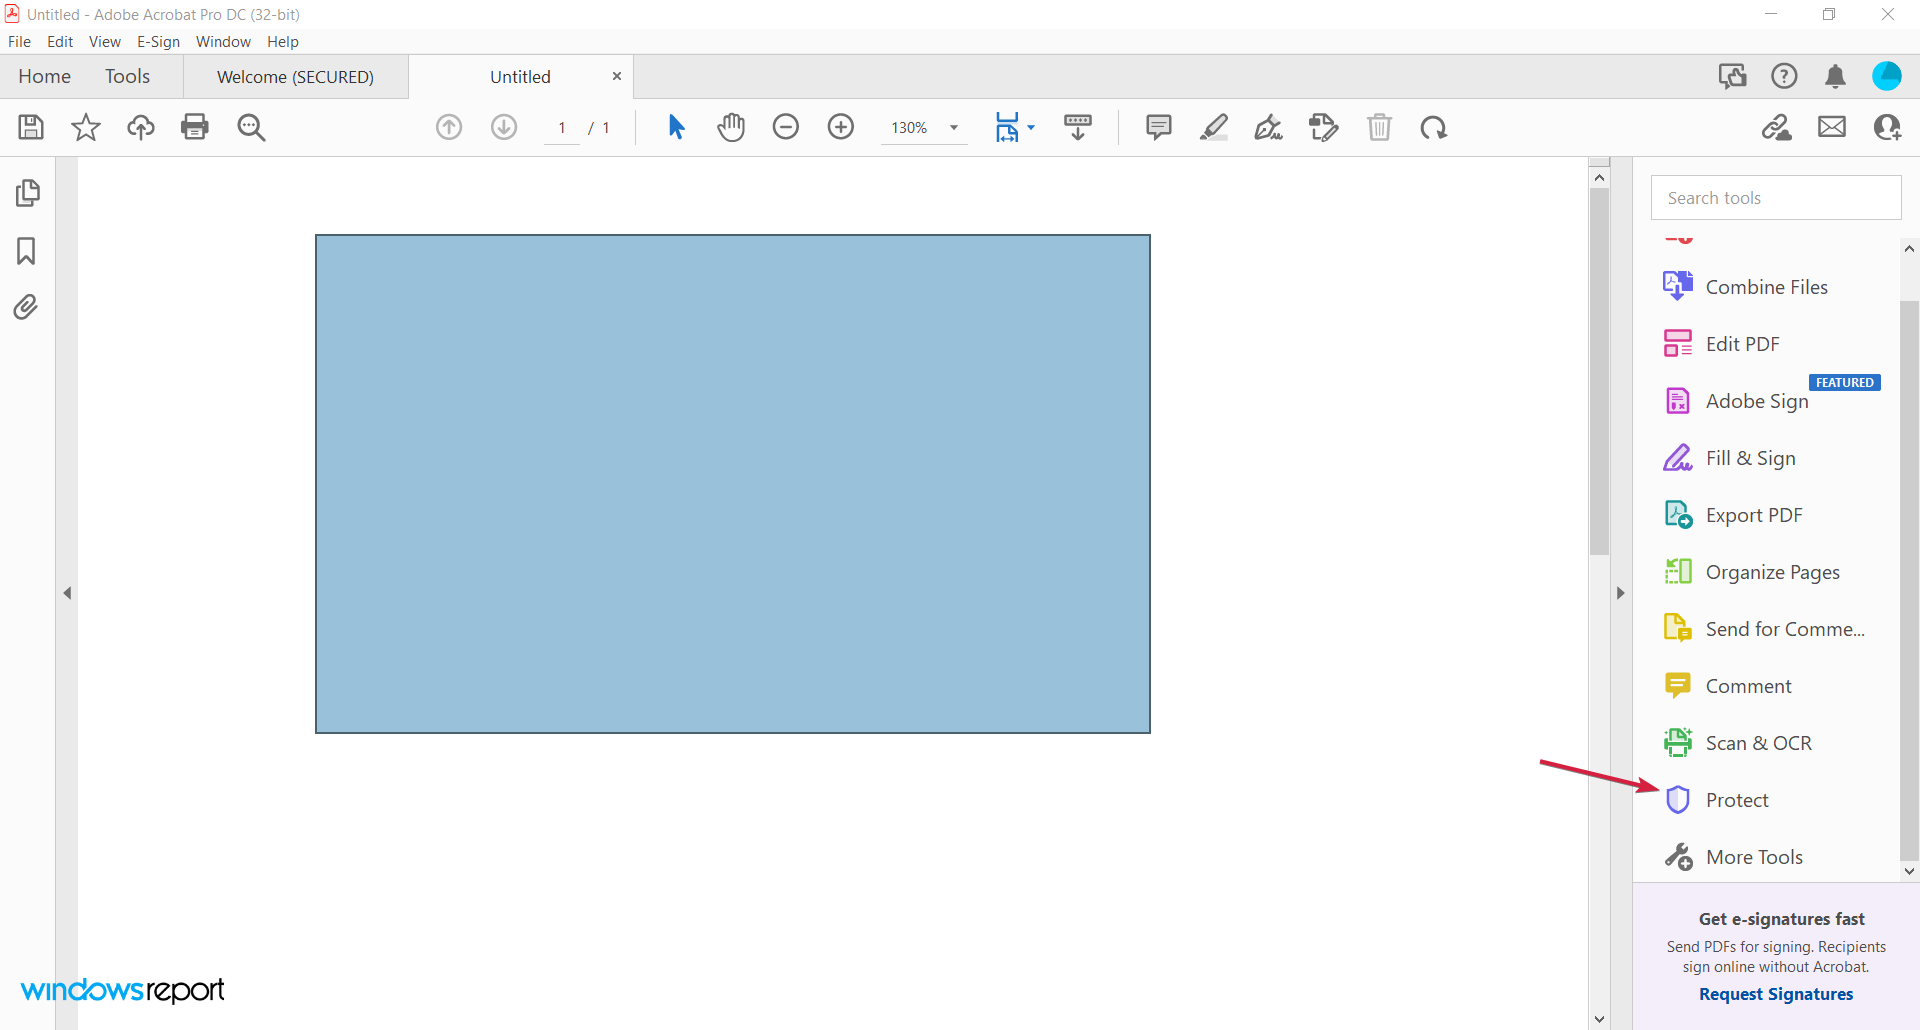Viewport: 1920px width, 1030px height.
Task: Click the document vertical scrollbar thumb
Action: [1600, 371]
